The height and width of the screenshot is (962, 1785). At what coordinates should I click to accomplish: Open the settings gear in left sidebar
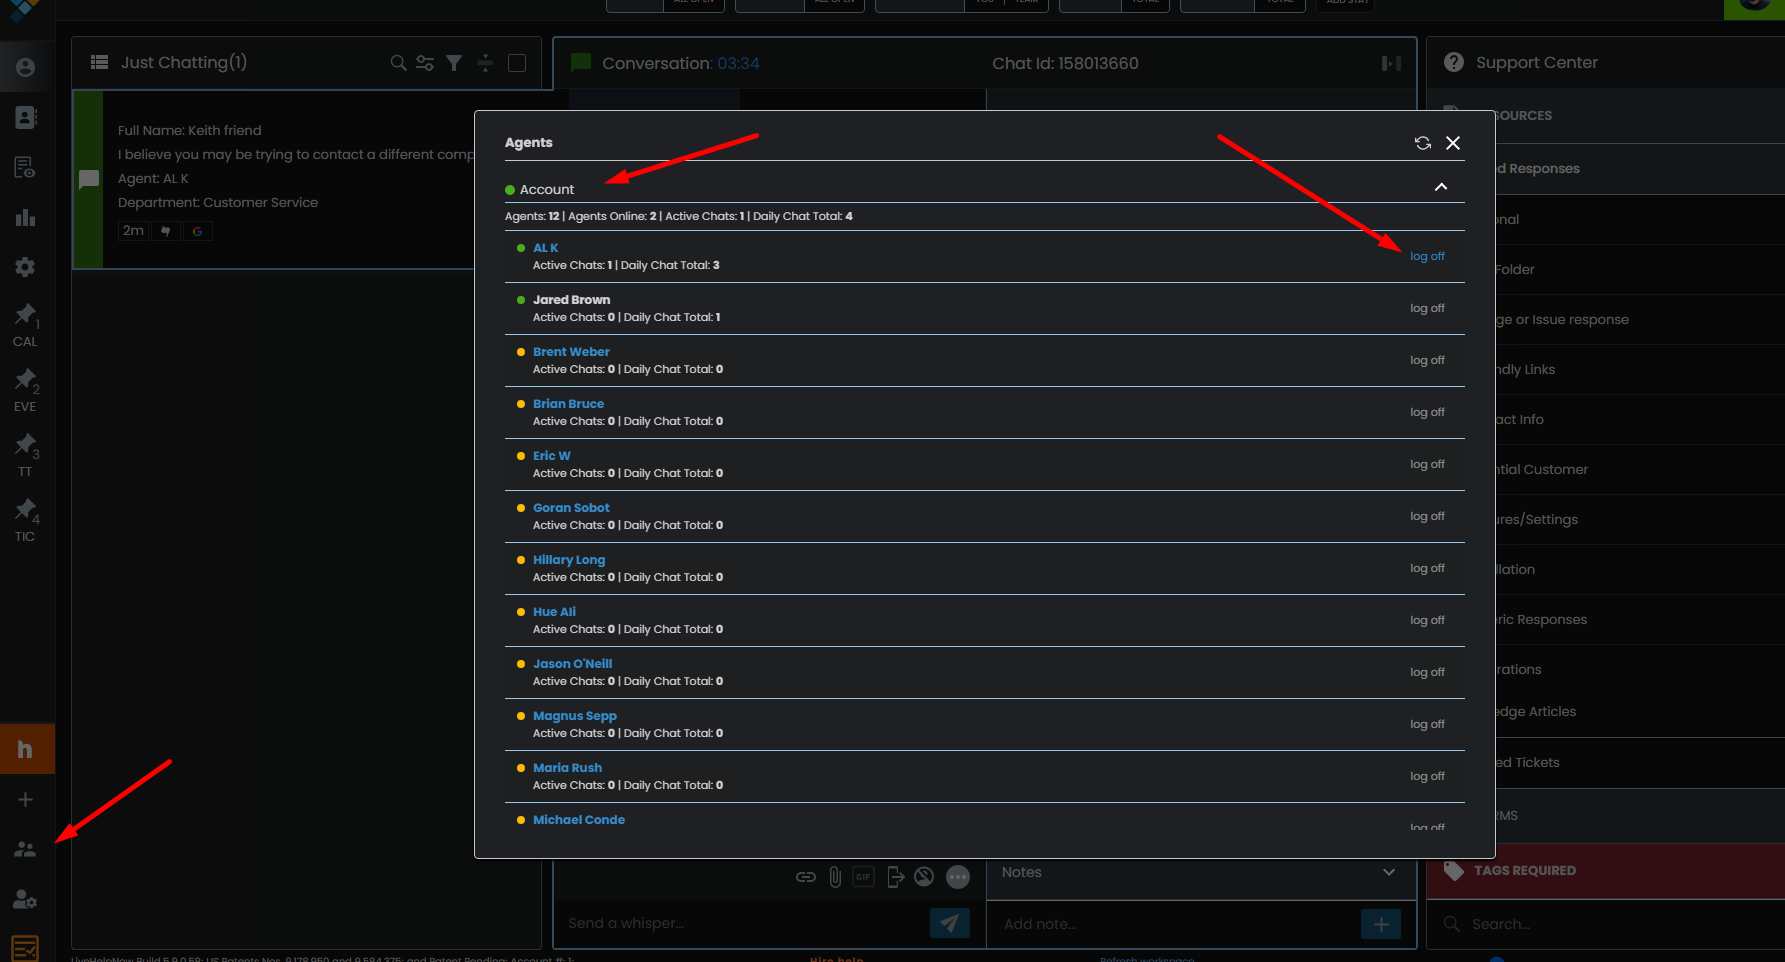point(25,267)
